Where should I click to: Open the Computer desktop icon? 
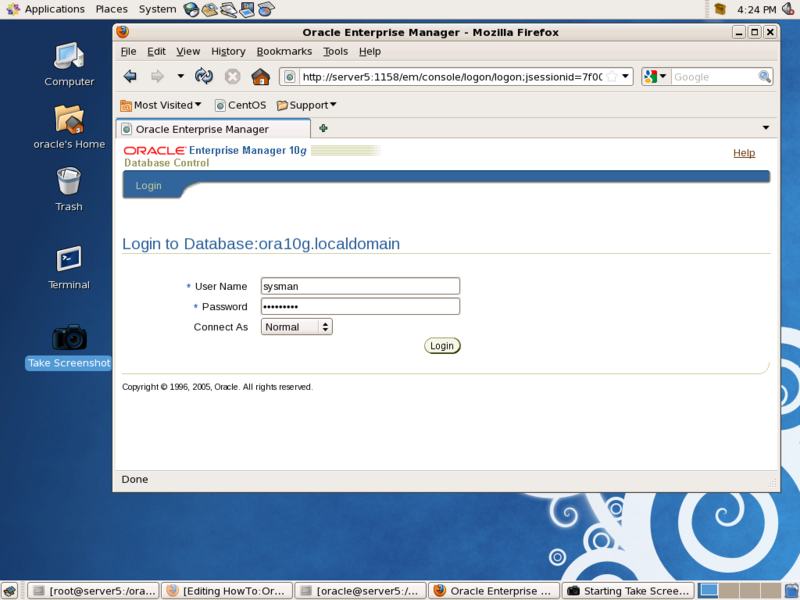[x=69, y=65]
